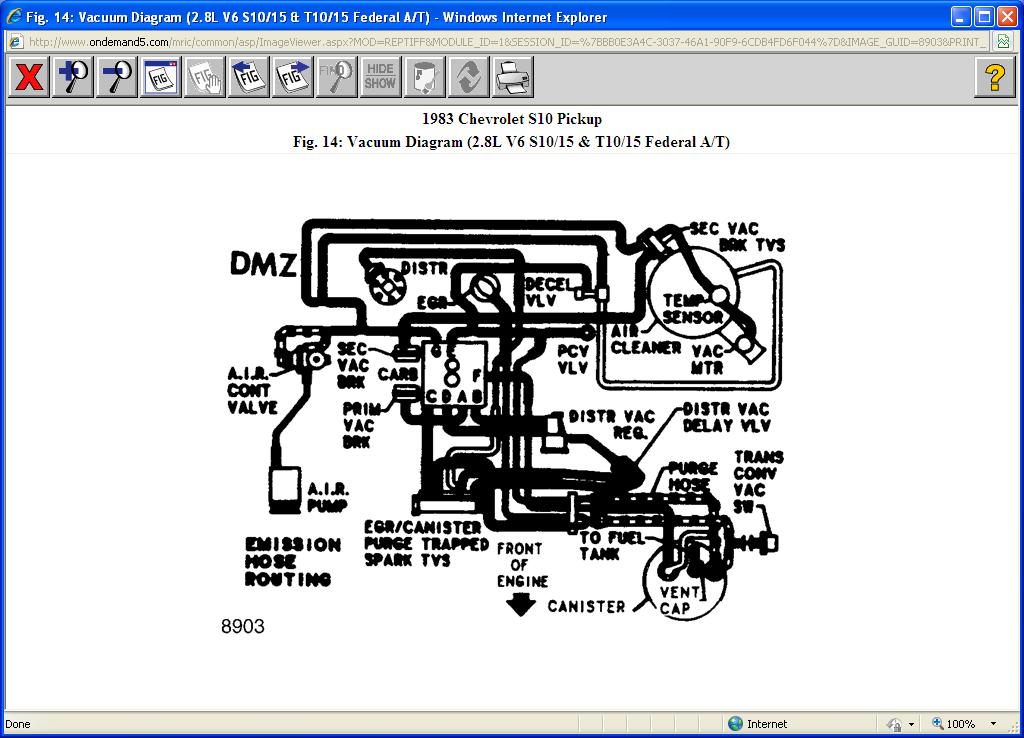The image size is (1024, 738).
Task: Choose the FIG hand pan tool
Action: [x=205, y=77]
